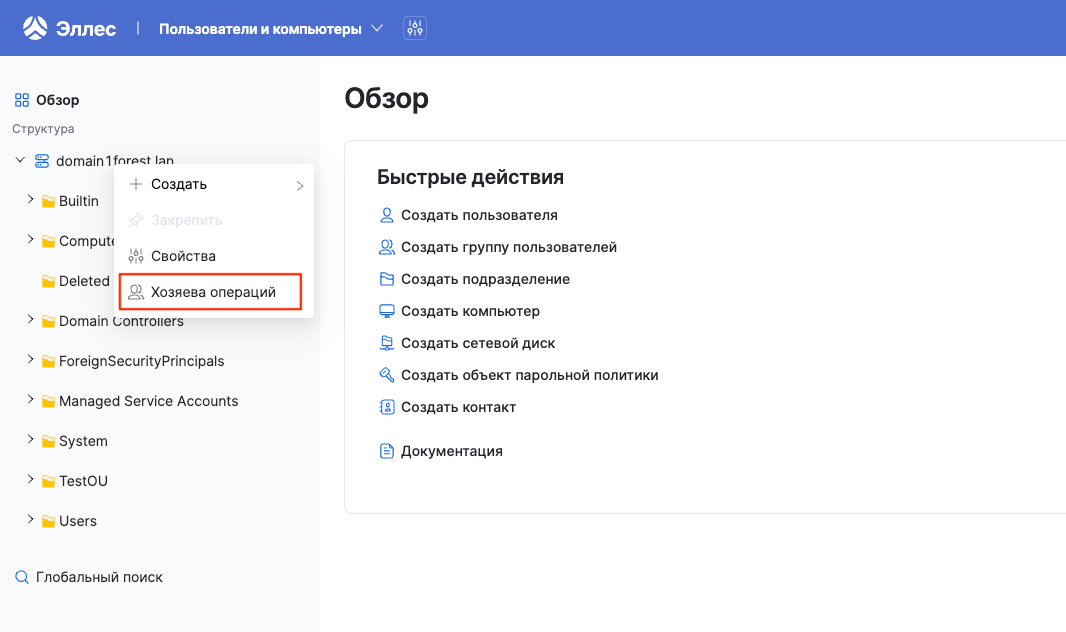
Task: Collapse the domain1forest.lan tree node
Action: (20, 160)
